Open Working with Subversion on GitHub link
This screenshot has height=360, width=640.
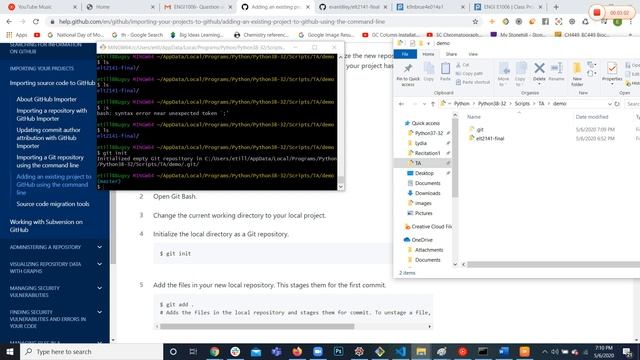pos(46,226)
